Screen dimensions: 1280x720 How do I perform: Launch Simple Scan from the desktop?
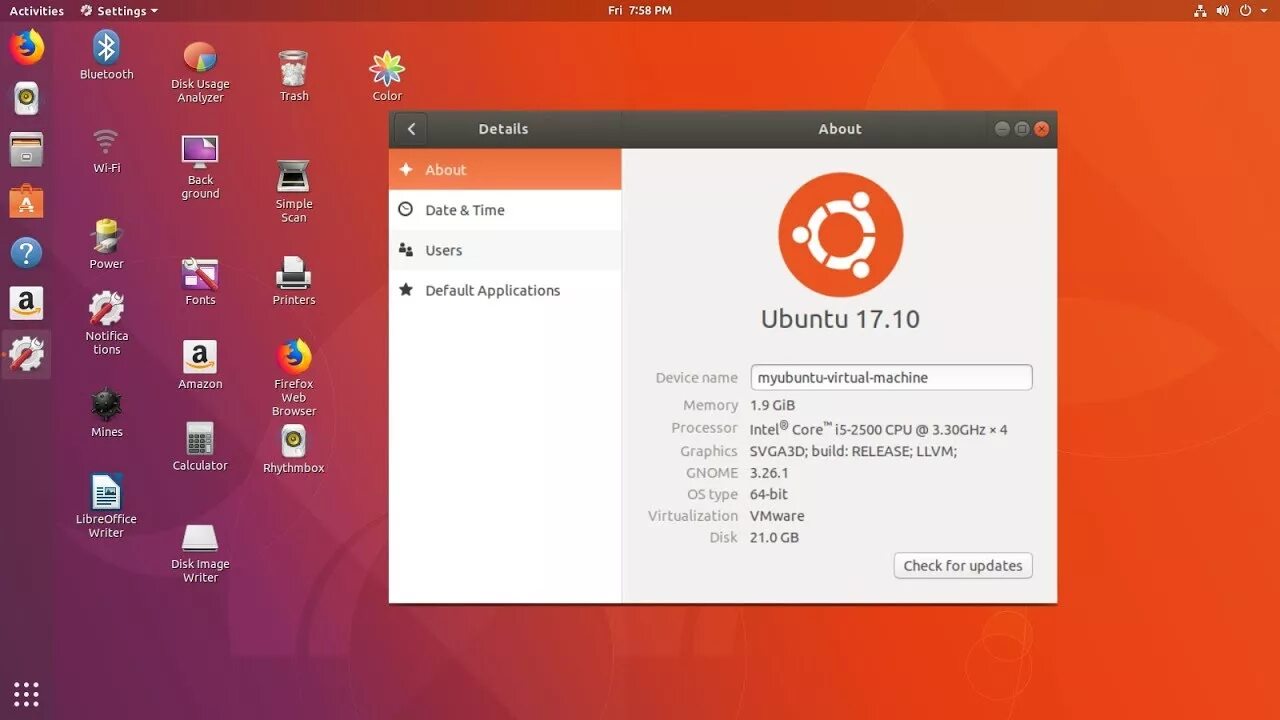[x=294, y=191]
